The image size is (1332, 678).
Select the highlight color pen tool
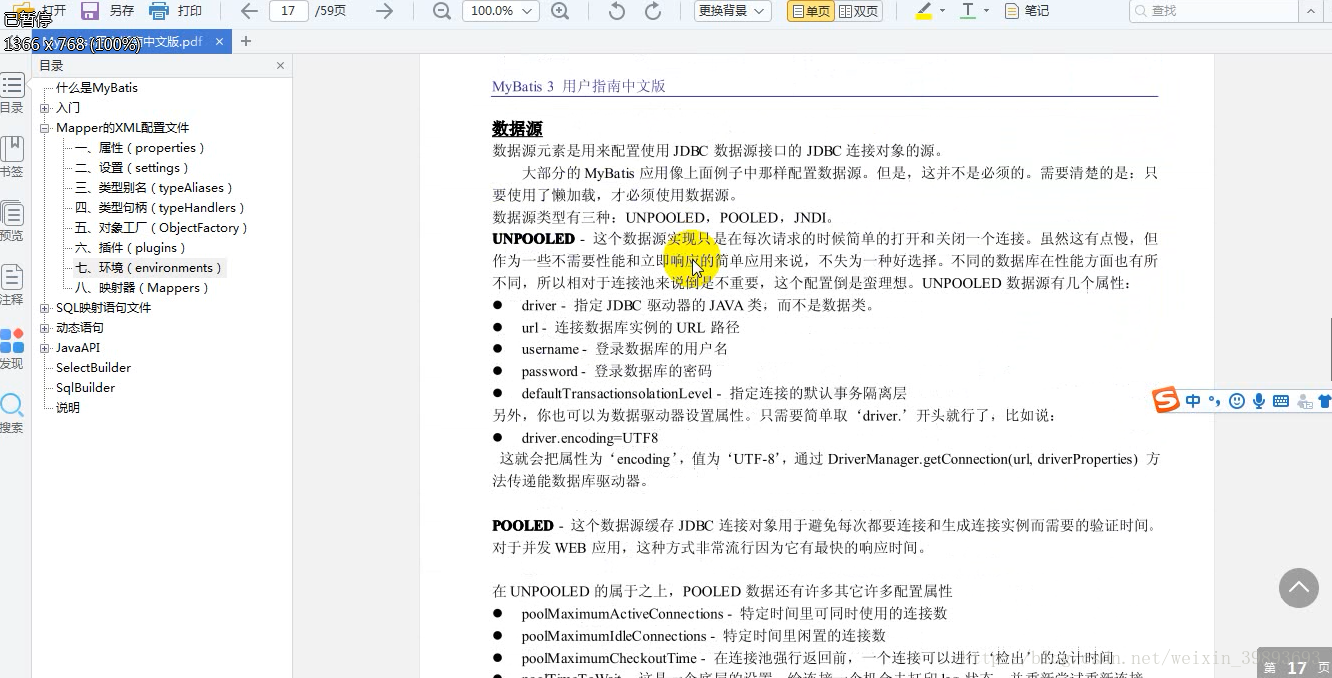924,11
